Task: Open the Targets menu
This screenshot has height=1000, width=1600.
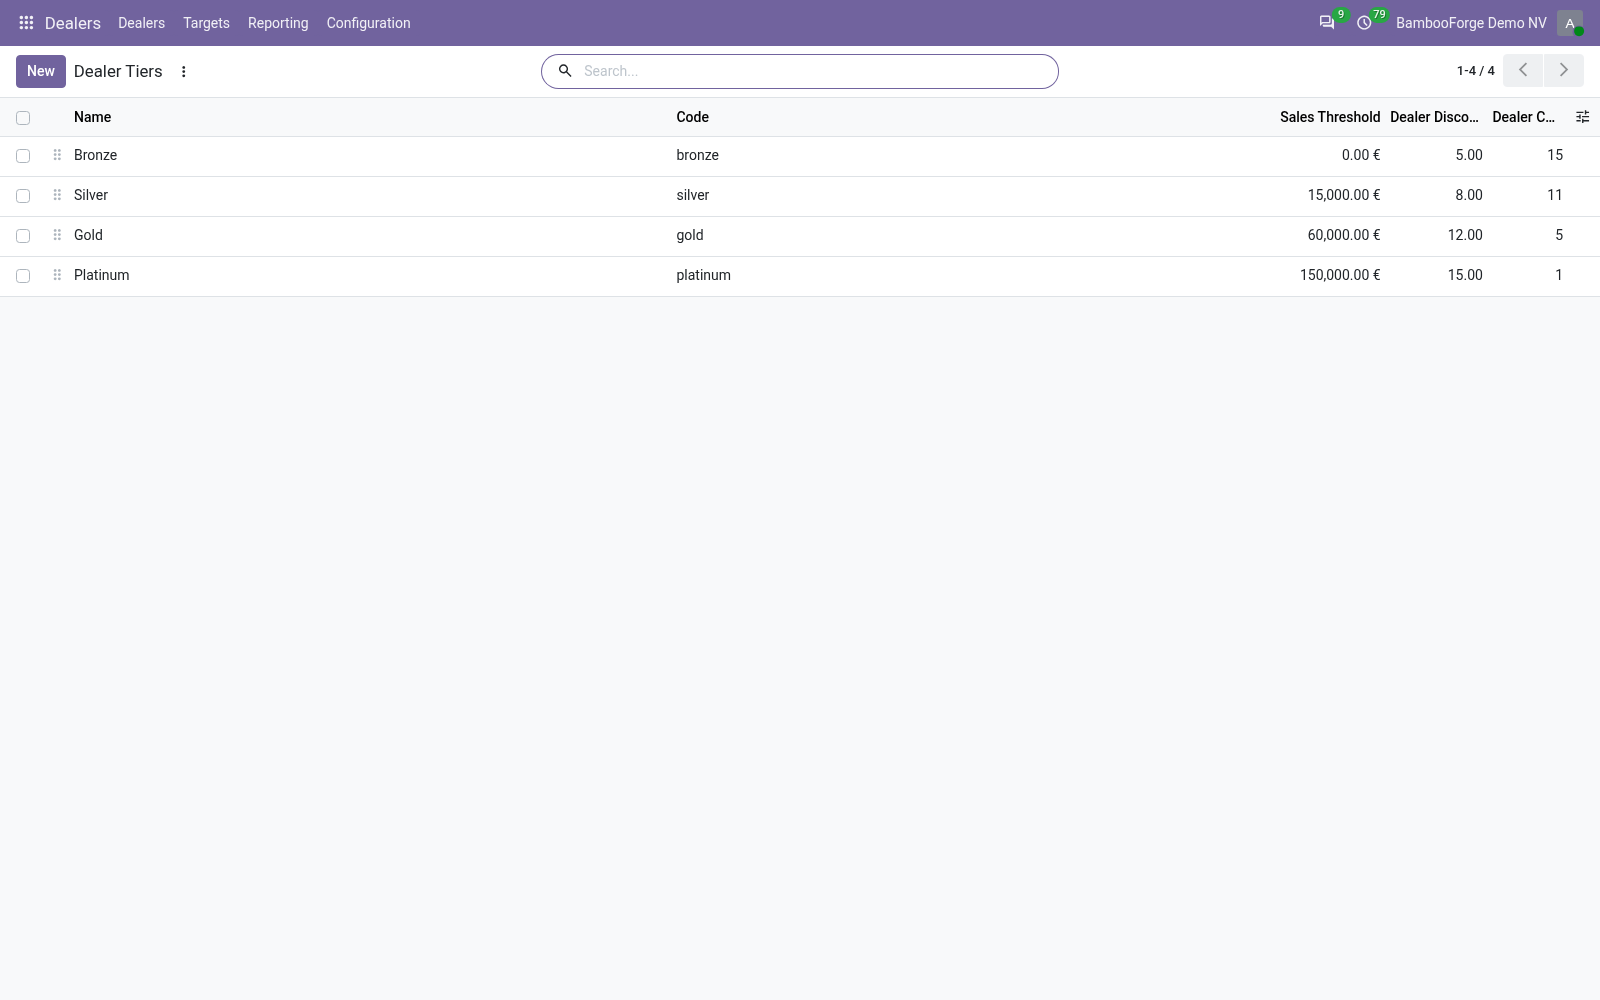Action: point(206,23)
